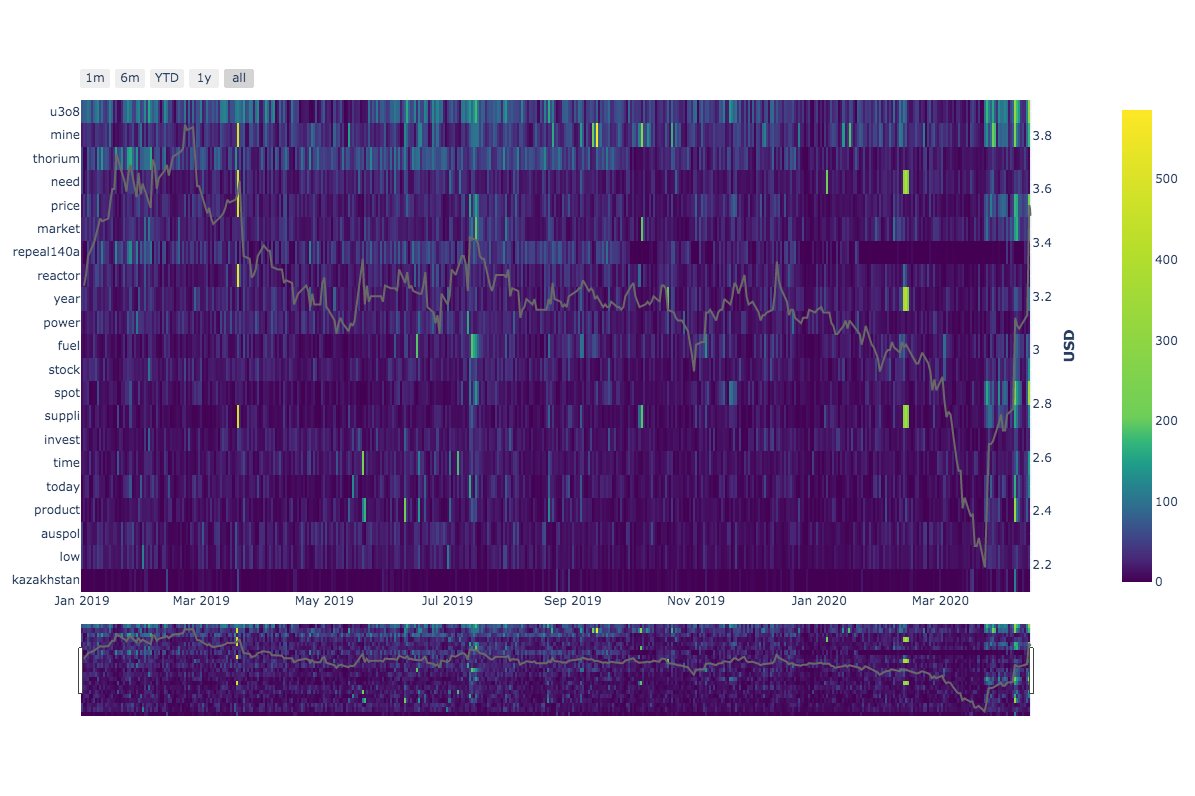Click the 'Mar 2019' x-axis tick
The width and height of the screenshot is (1195, 796).
click(x=201, y=601)
